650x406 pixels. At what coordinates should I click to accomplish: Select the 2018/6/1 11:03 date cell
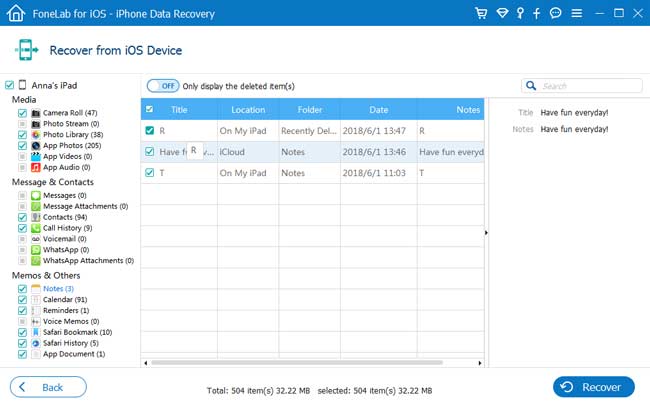click(378, 173)
